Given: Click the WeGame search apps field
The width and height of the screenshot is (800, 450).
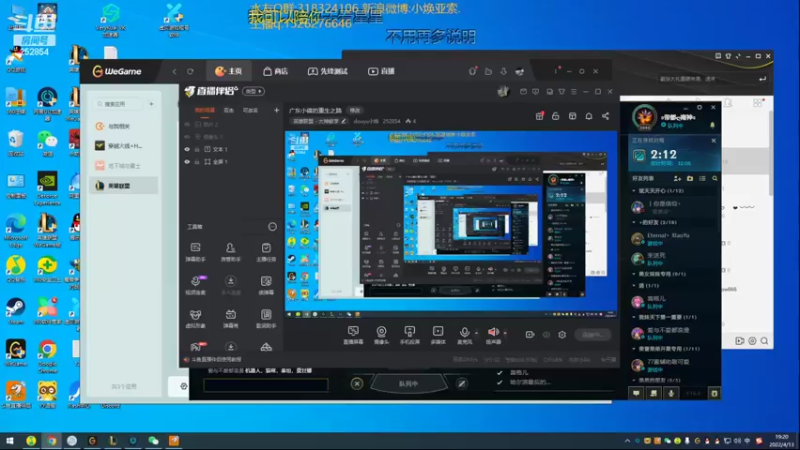Looking at the screenshot, I should (x=119, y=104).
